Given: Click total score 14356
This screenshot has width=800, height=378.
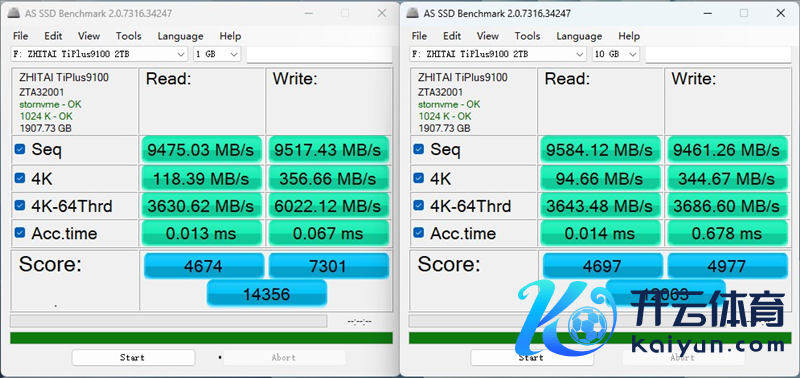Looking at the screenshot, I should [267, 293].
